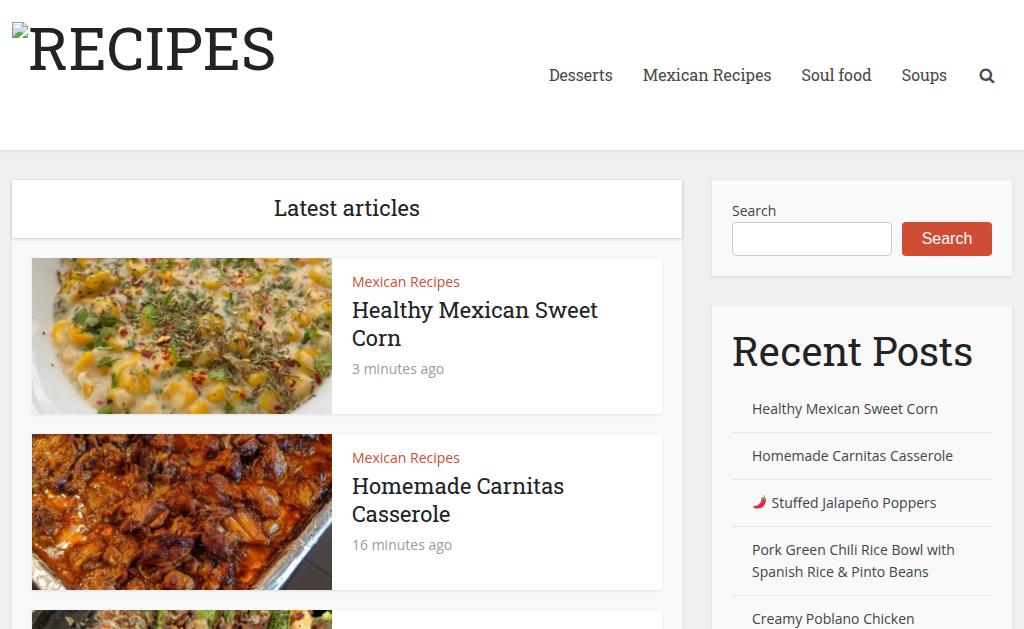Click the RECIPES site logo
This screenshot has height=629, width=1024.
144,49
